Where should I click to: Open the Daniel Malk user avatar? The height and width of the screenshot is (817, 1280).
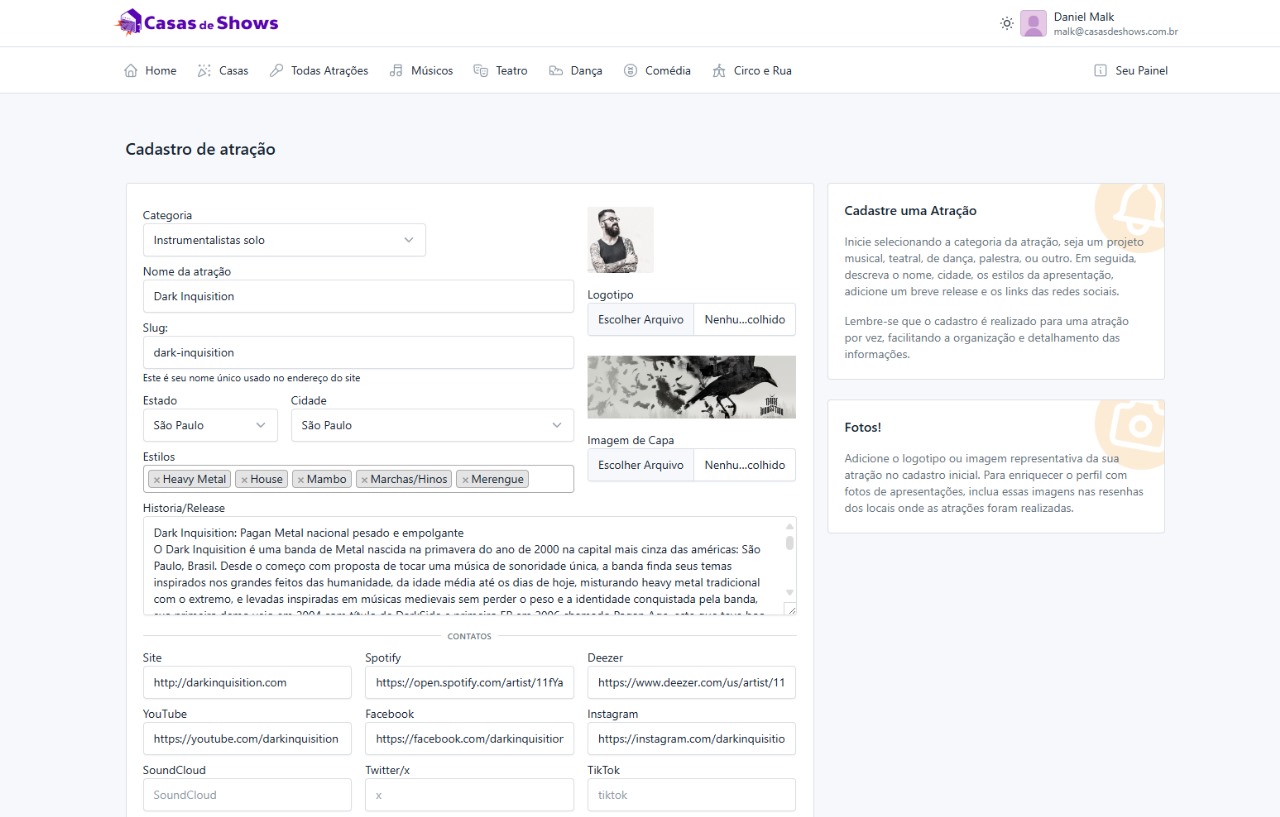coord(1033,23)
